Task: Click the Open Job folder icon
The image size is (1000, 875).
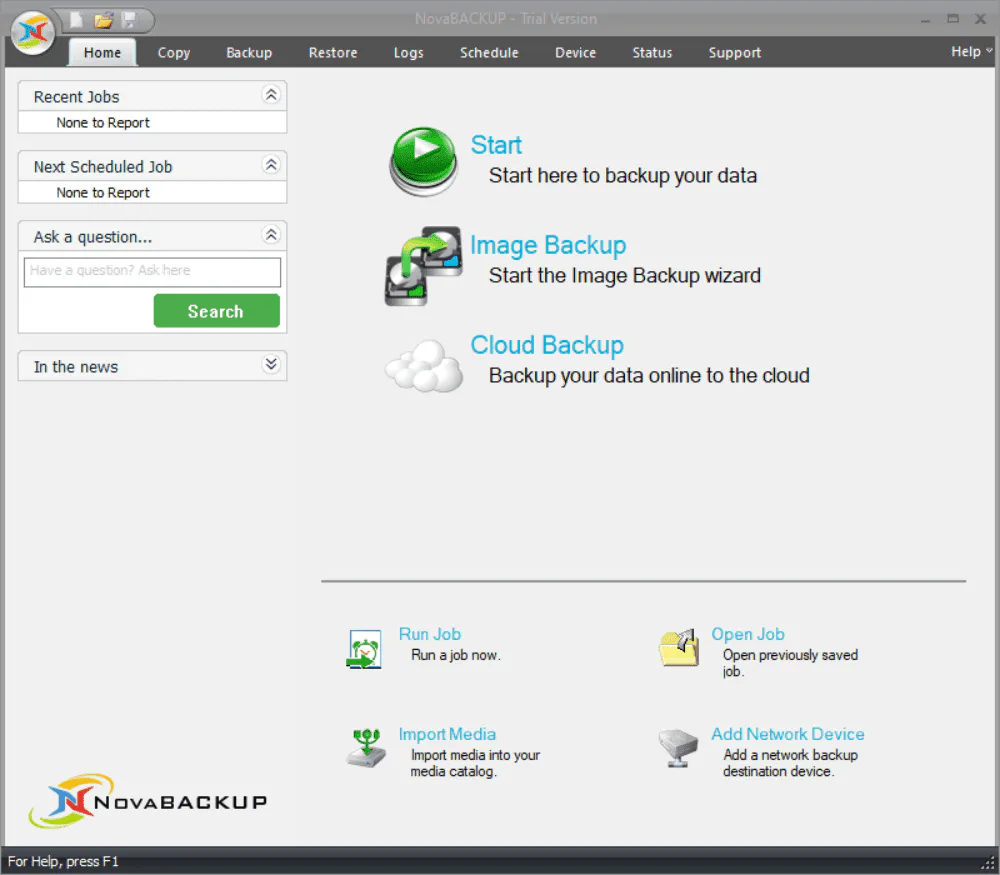Action: (679, 648)
